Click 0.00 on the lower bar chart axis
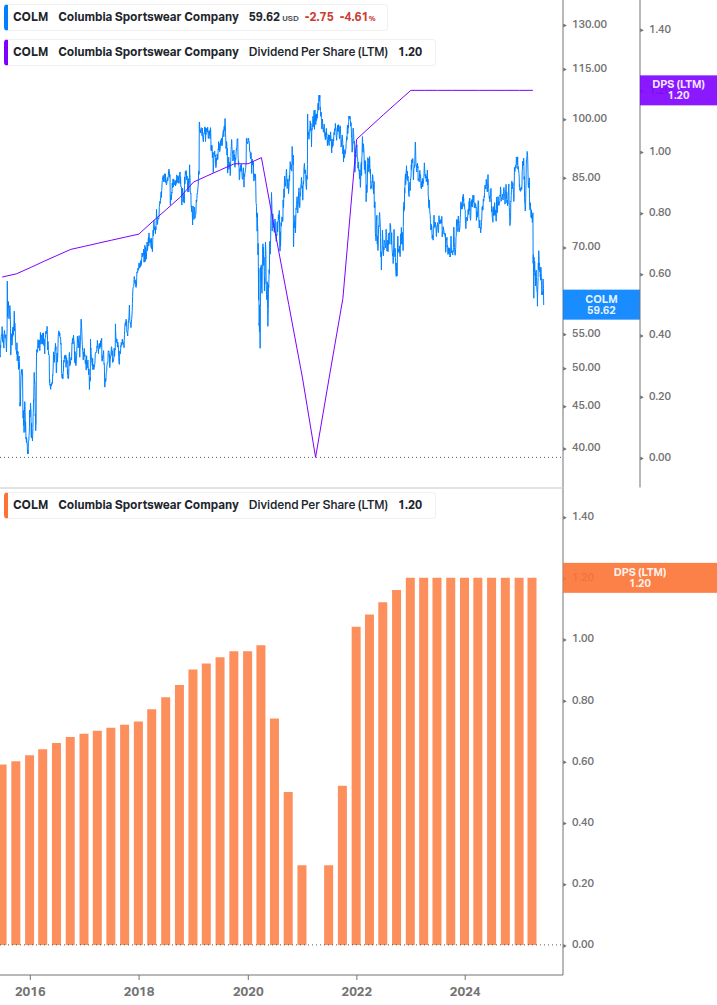This screenshot has width=717, height=1005. pos(583,945)
